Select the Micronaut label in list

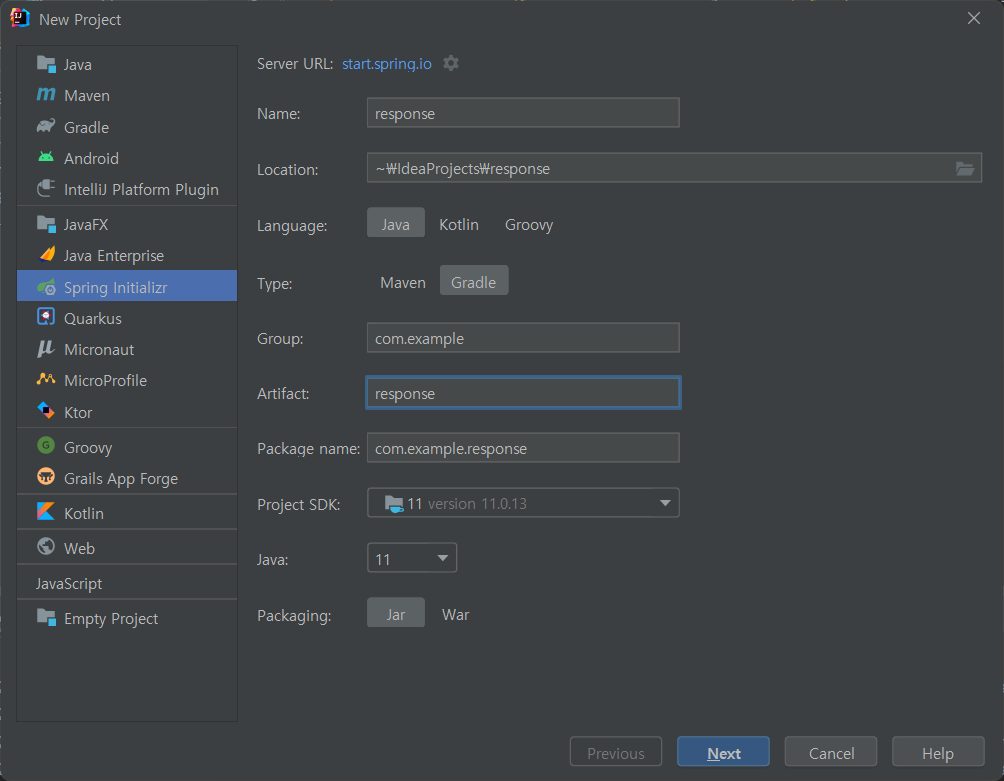99,350
